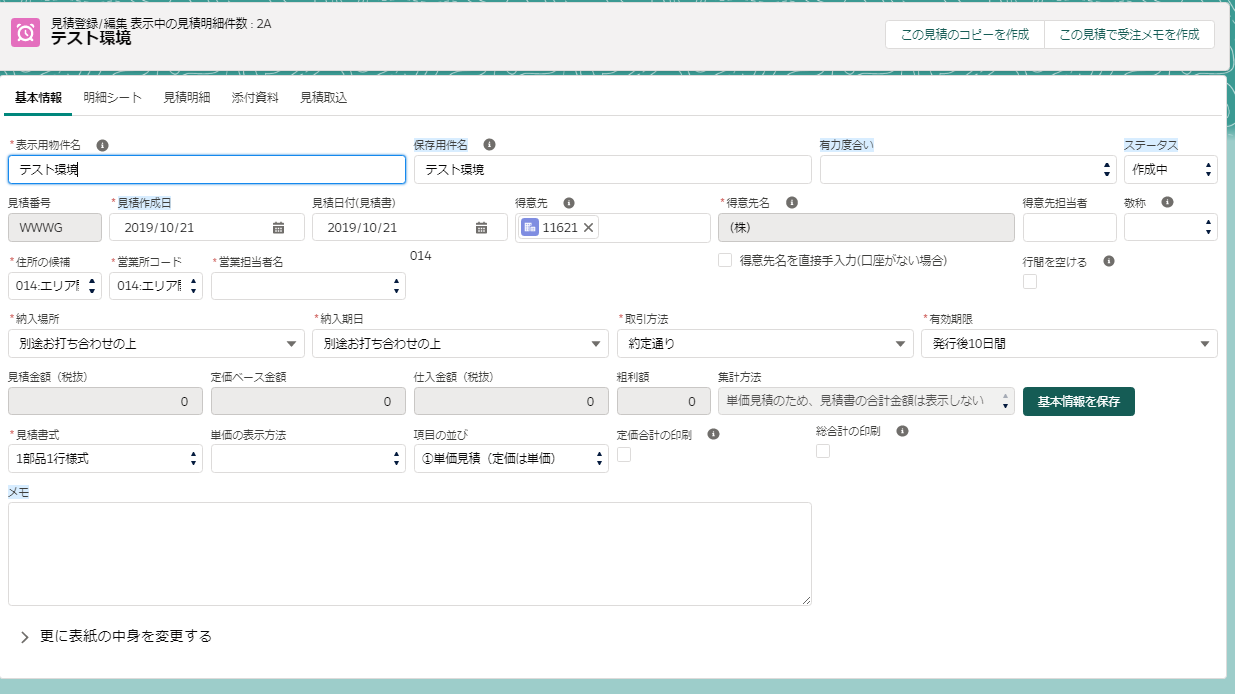1235x694 pixels.
Task: Click the 仕入金額（税抜）field
Action: tap(511, 401)
